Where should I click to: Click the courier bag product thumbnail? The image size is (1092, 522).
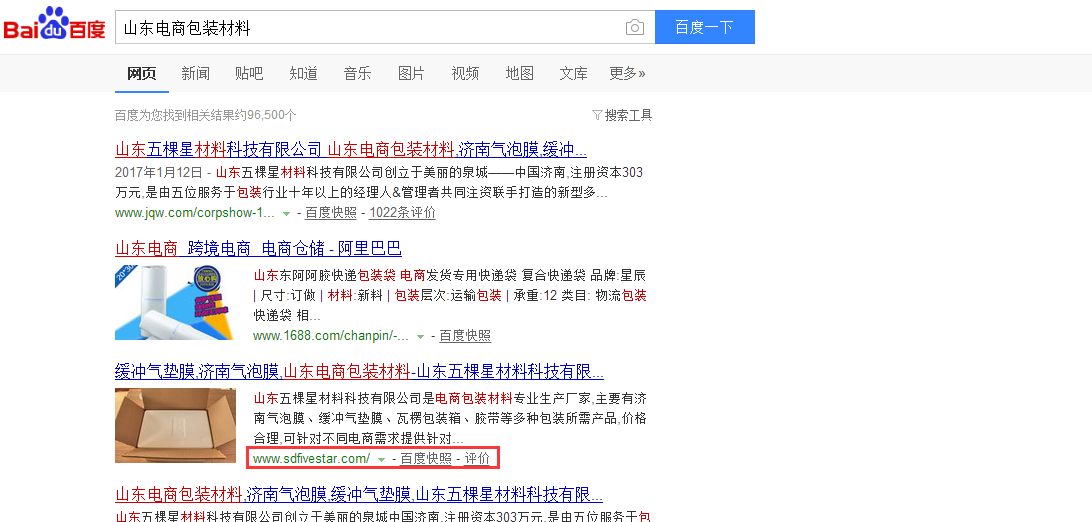tap(175, 301)
